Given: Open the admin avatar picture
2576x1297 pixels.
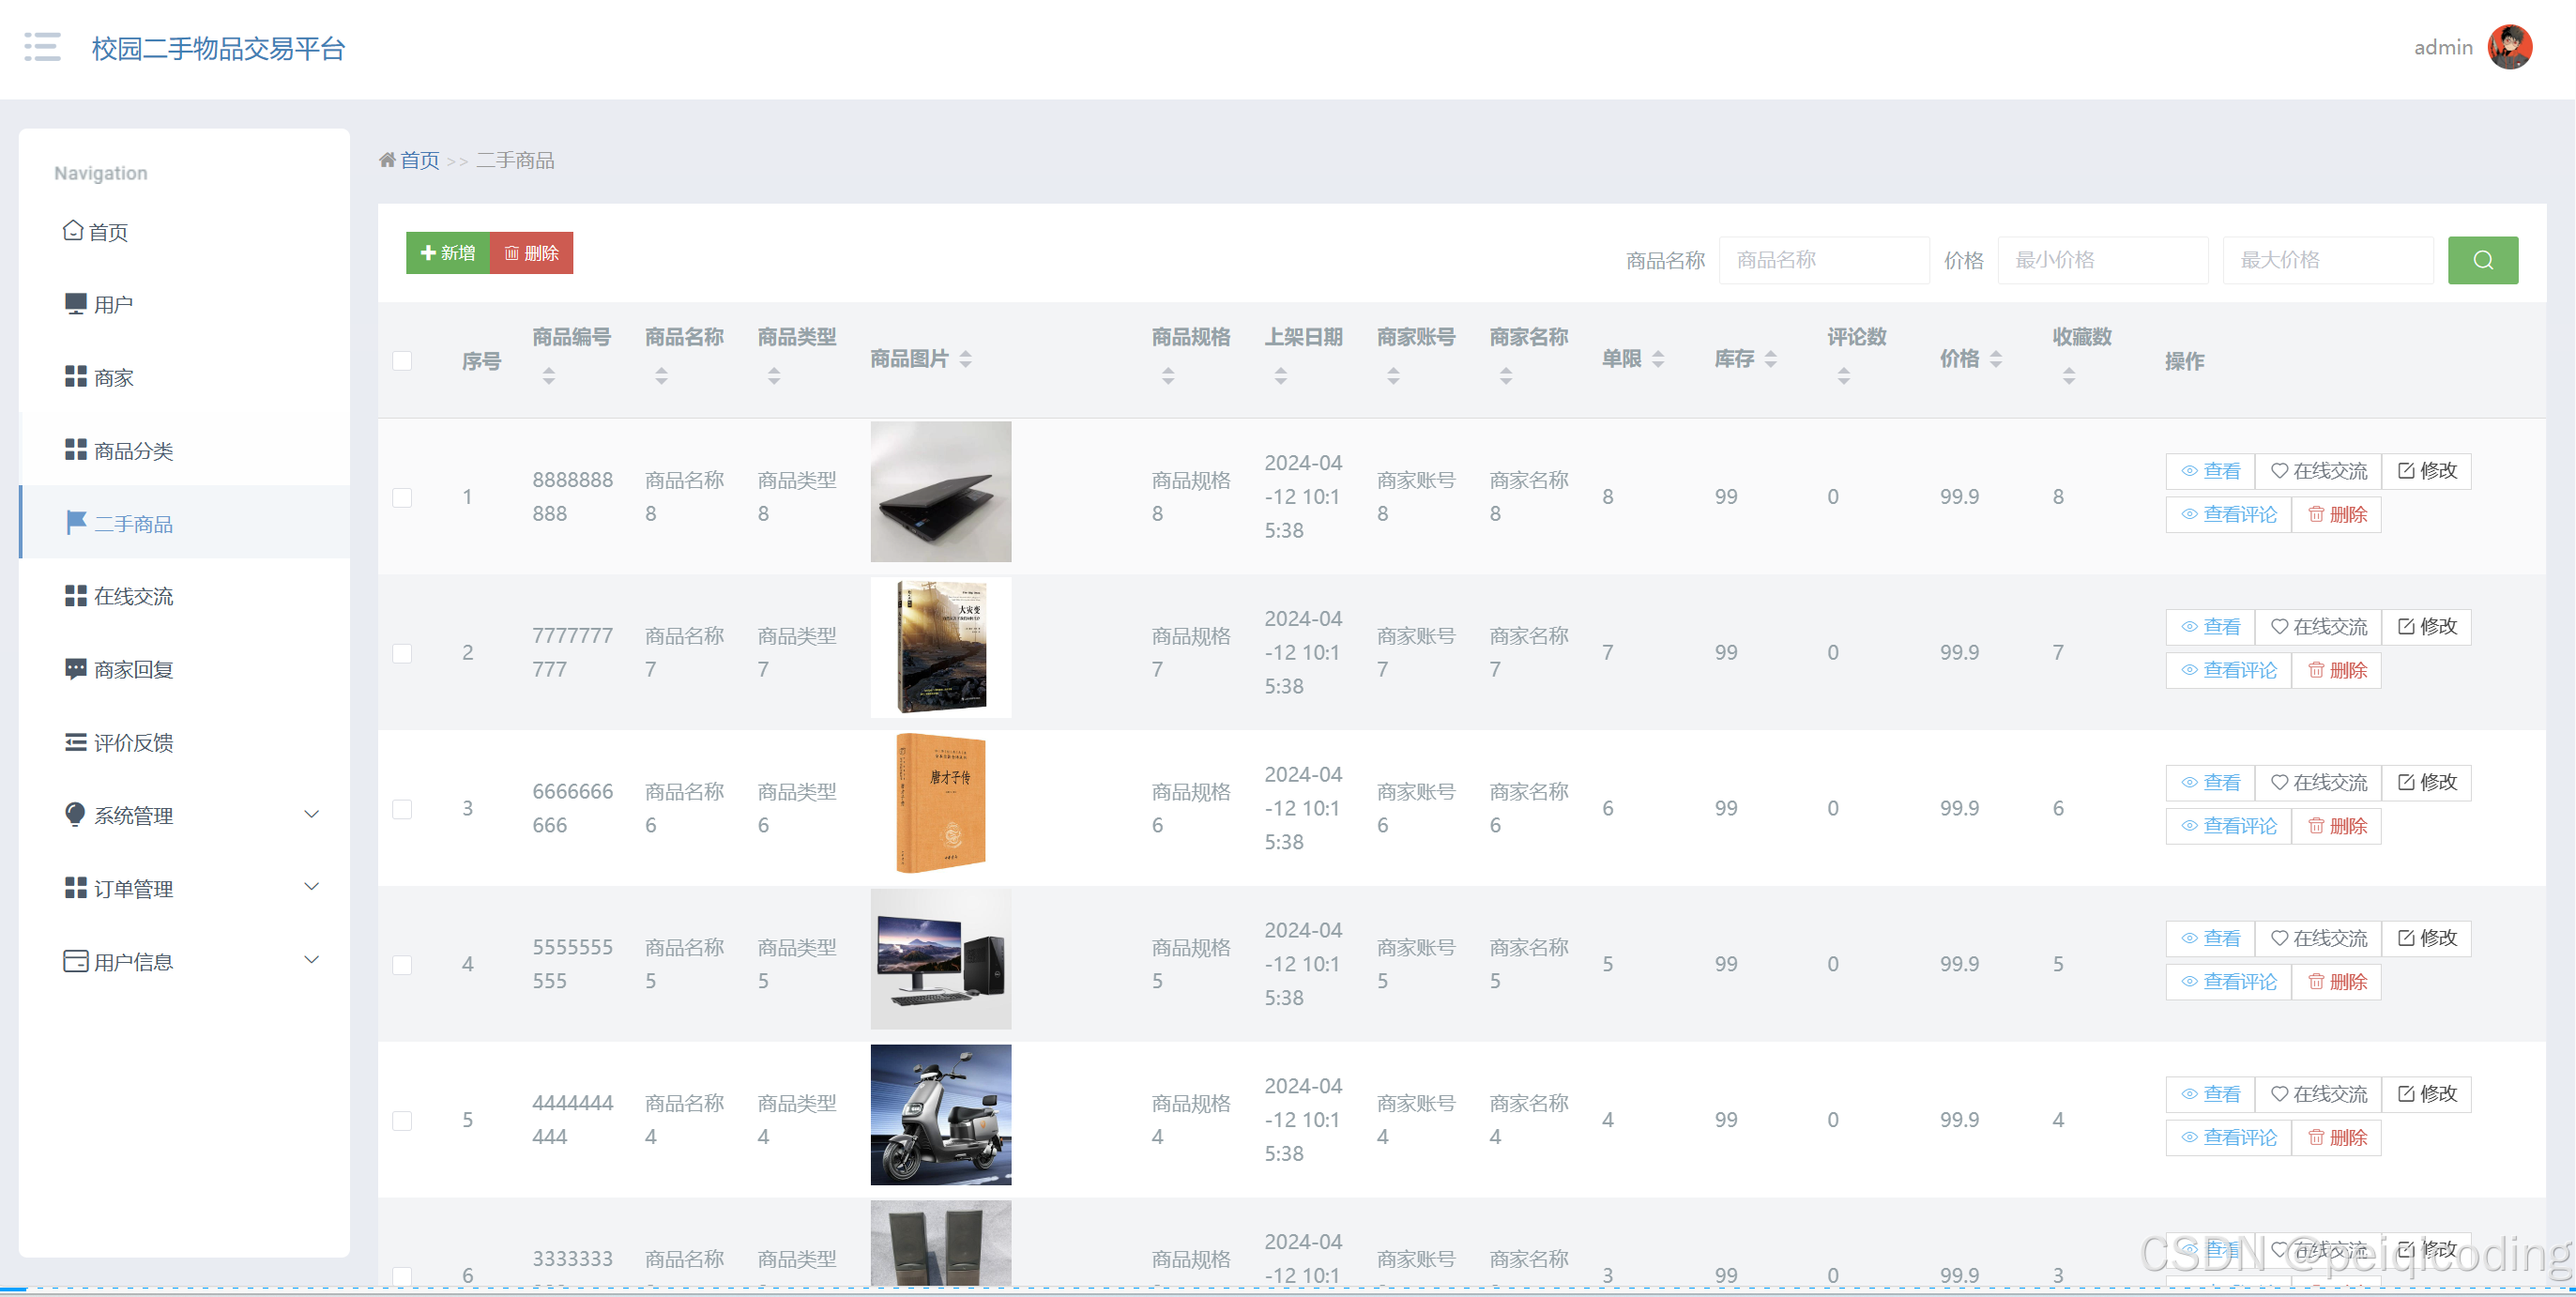Looking at the screenshot, I should pyautogui.click(x=2509, y=47).
